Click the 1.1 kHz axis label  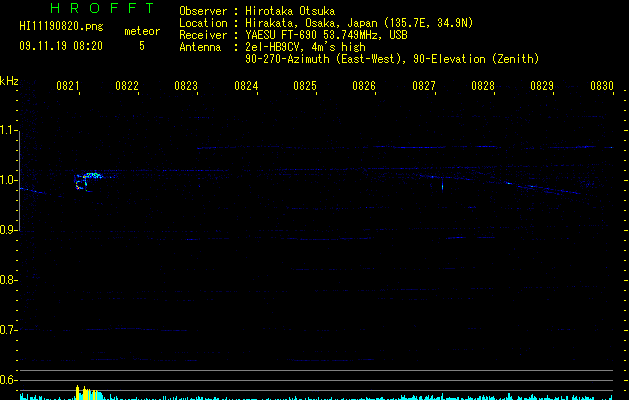click(9, 130)
